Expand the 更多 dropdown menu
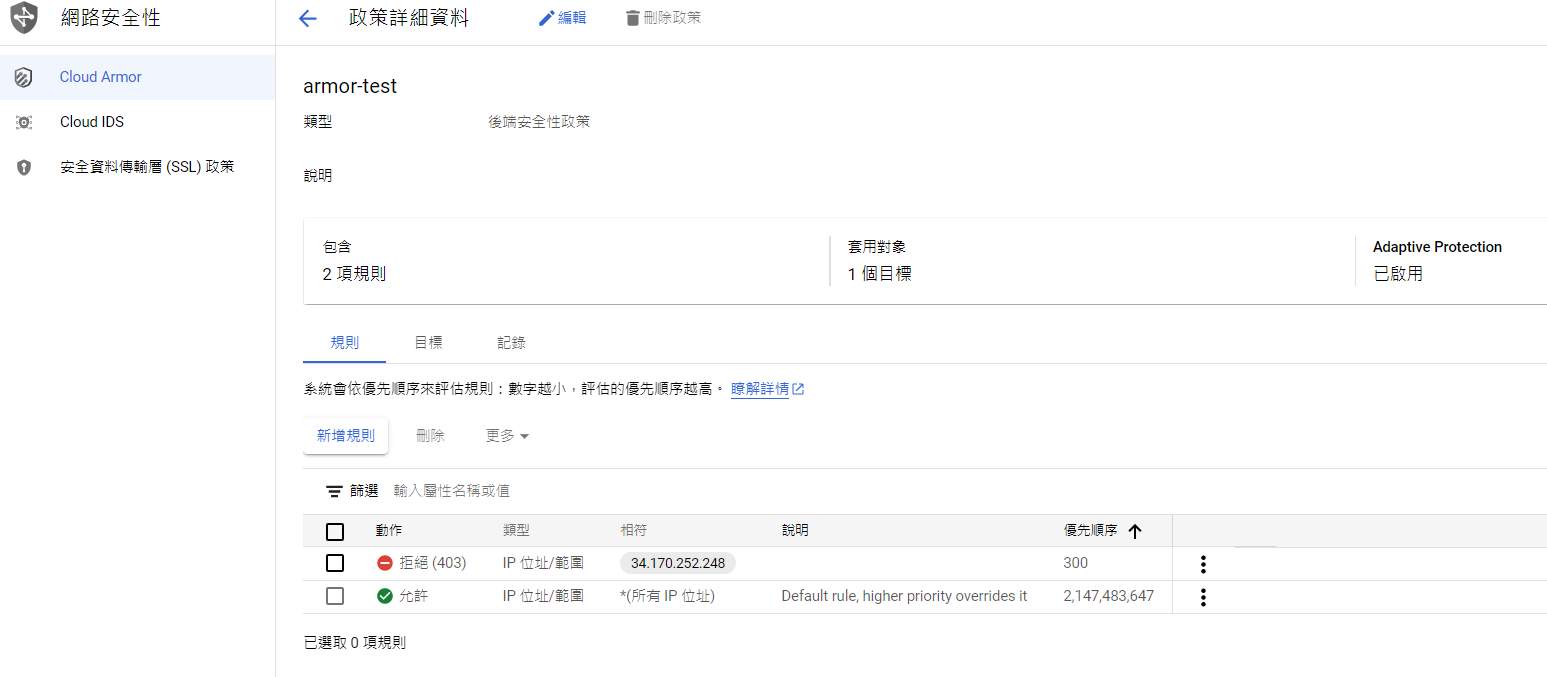Viewport: 1547px width, 677px height. coord(507,436)
